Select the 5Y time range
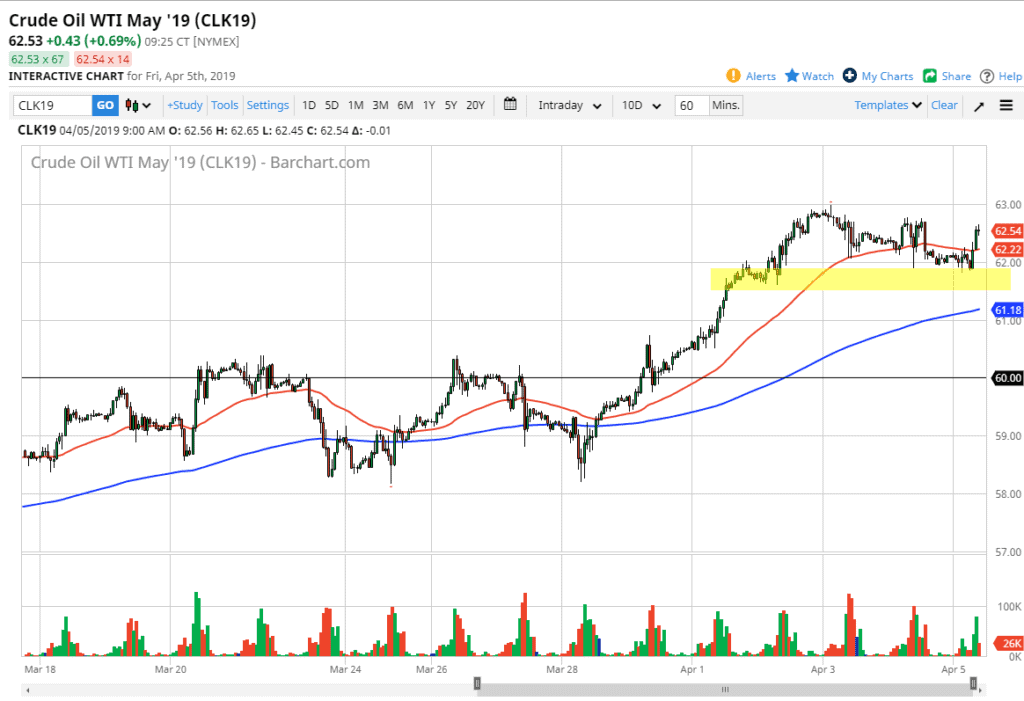Viewport: 1024px width, 701px height. click(x=451, y=105)
